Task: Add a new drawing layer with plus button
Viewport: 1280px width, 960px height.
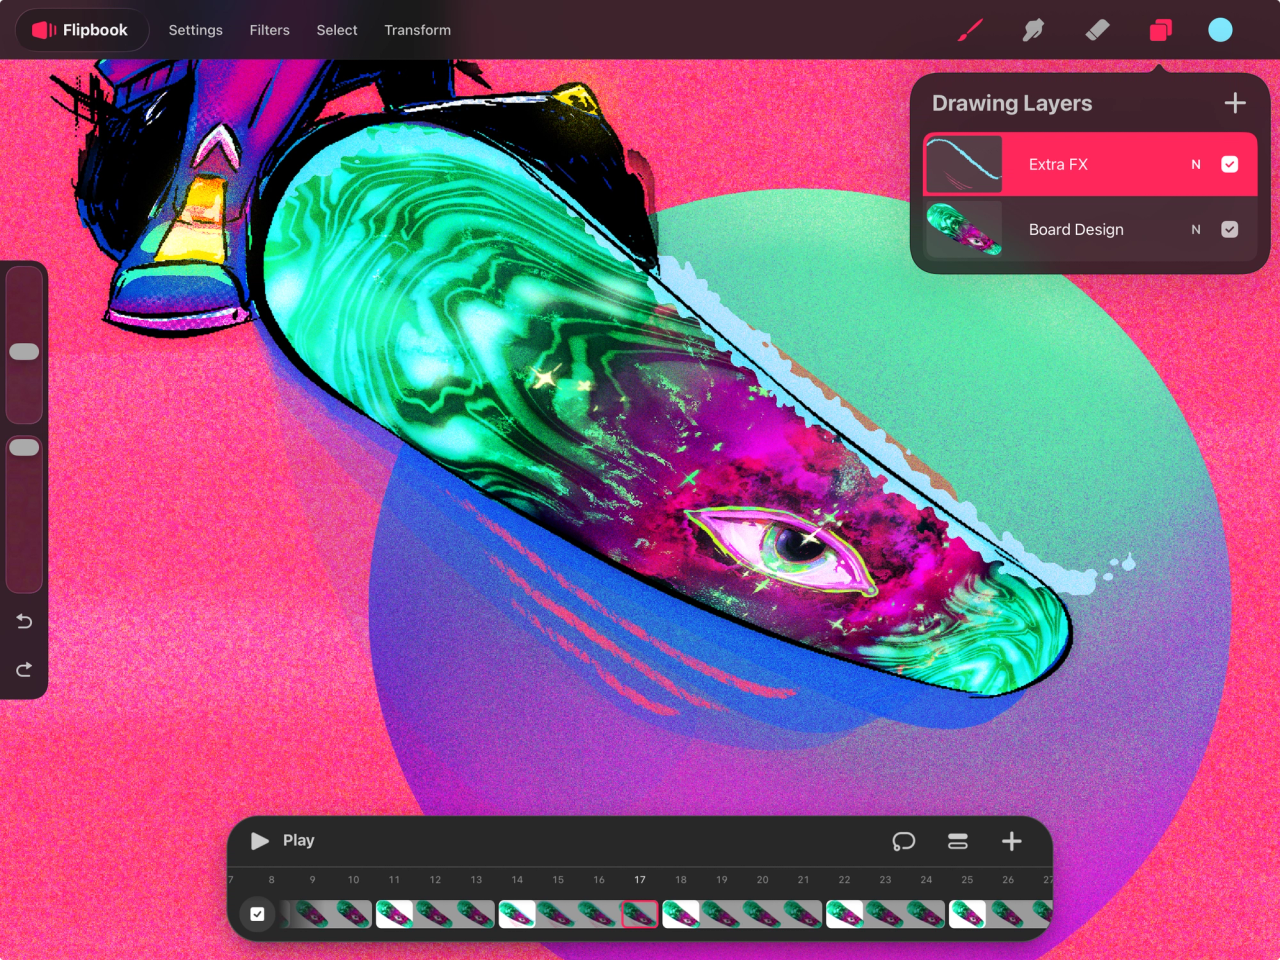Action: tap(1235, 102)
